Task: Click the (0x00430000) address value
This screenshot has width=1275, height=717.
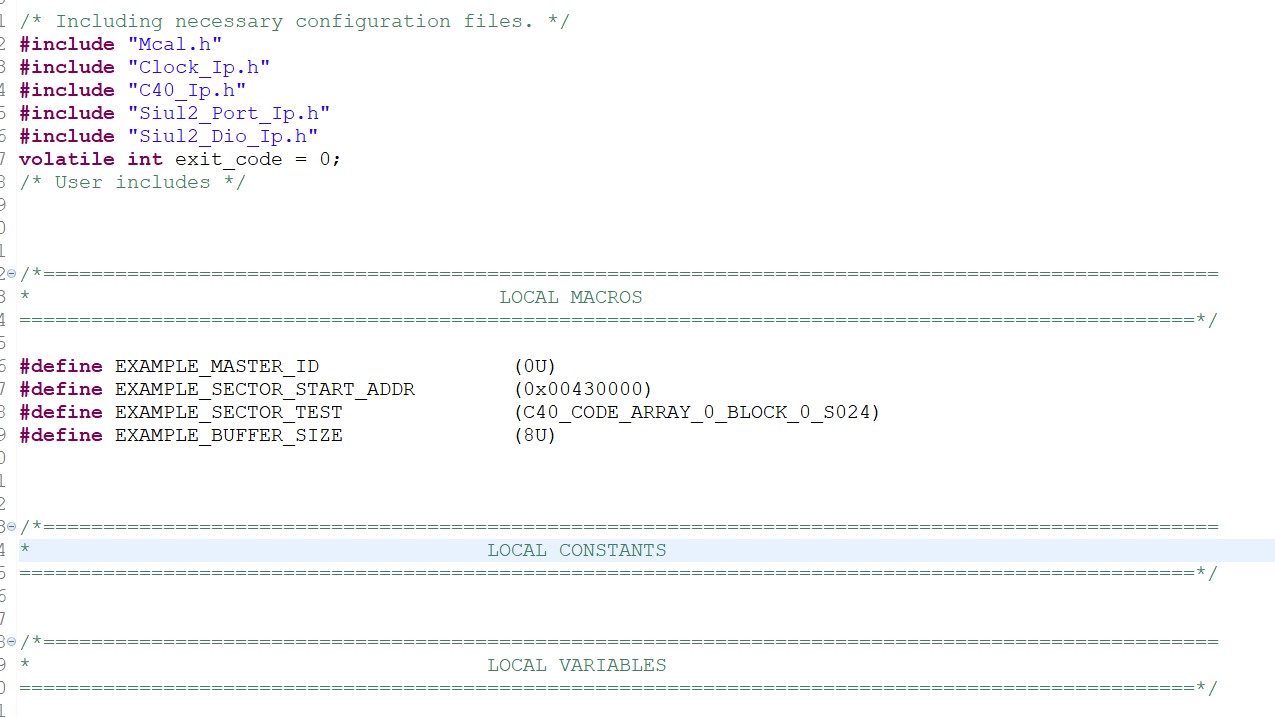Action: click(583, 389)
